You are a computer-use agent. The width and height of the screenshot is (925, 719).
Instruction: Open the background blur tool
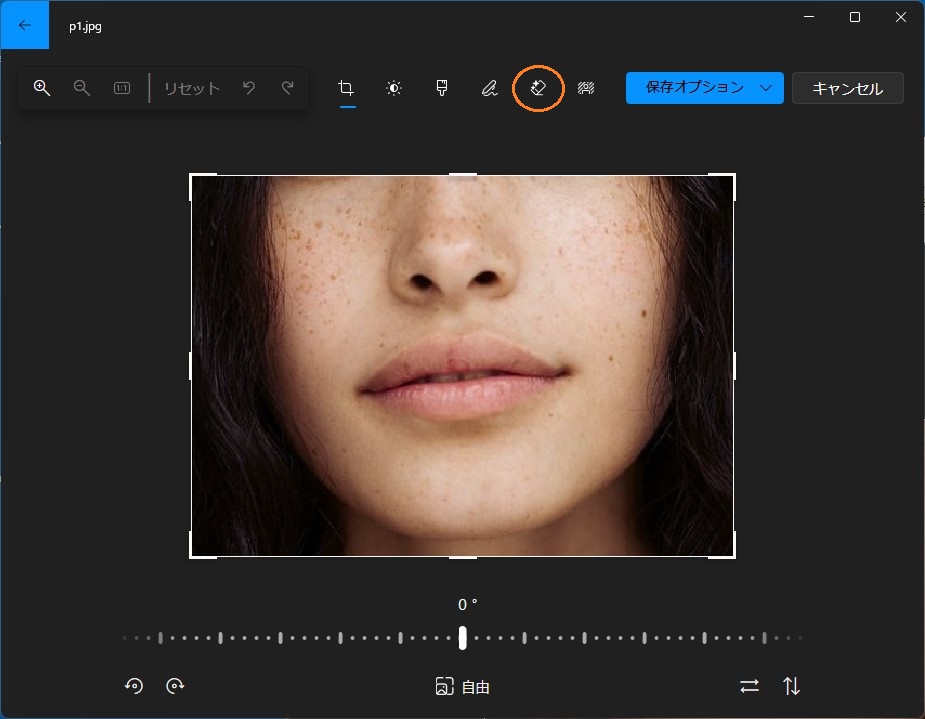tap(585, 88)
